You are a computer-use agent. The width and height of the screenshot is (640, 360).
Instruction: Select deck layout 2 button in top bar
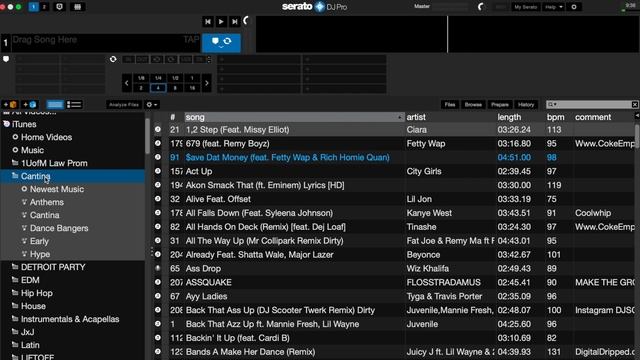click(43, 7)
